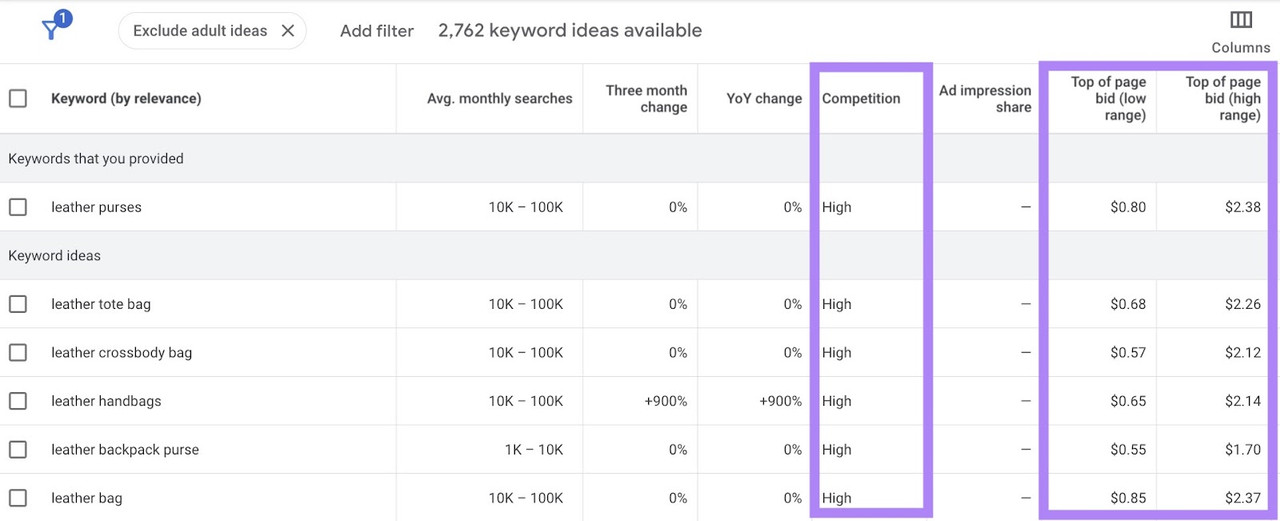Image resolution: width=1280 pixels, height=521 pixels.
Task: Click Add filter
Action: [x=376, y=31]
